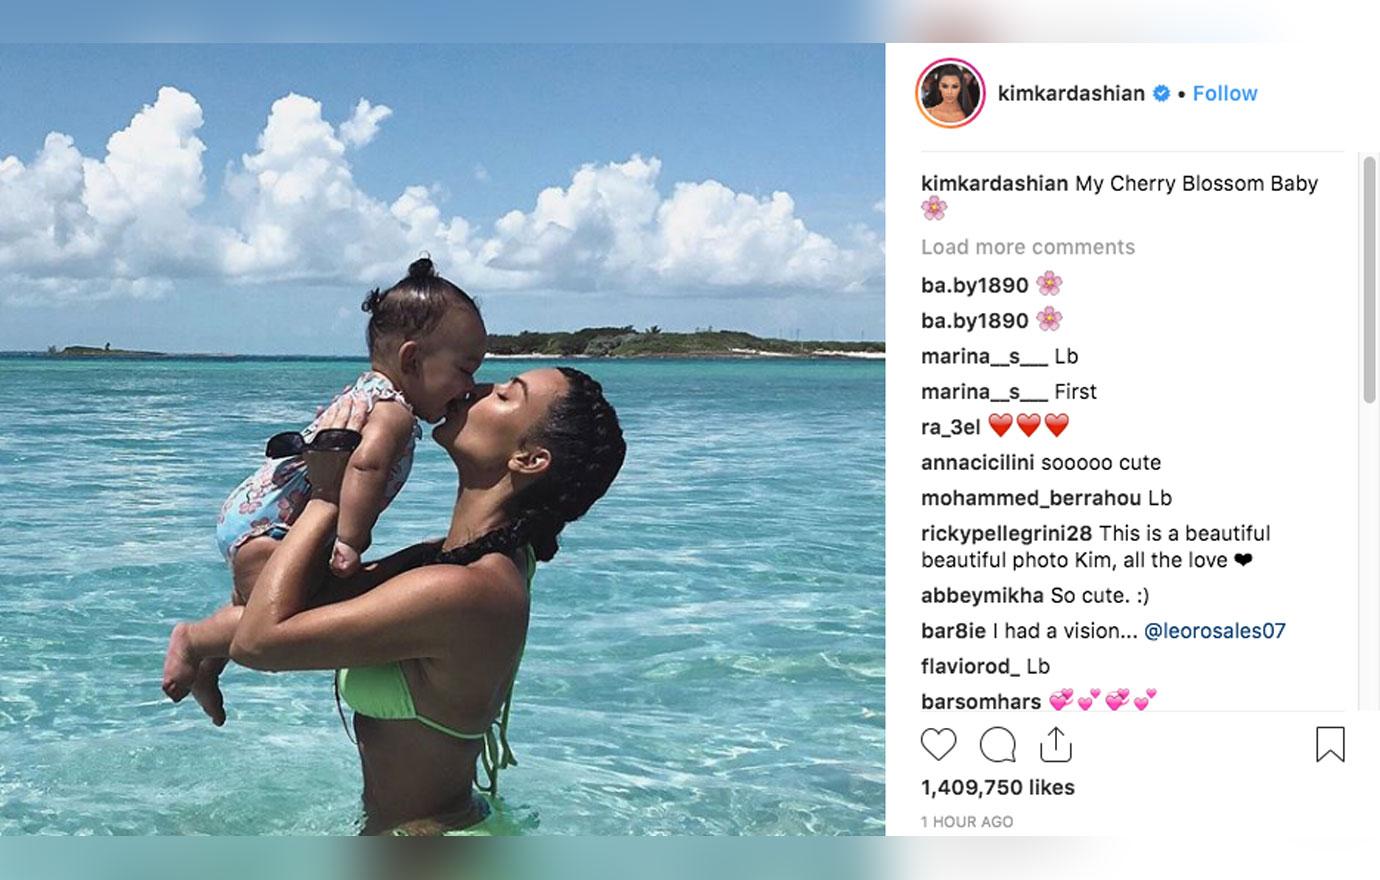Image resolution: width=1380 pixels, height=880 pixels.
Task: Load more comments
Action: pos(1028,247)
